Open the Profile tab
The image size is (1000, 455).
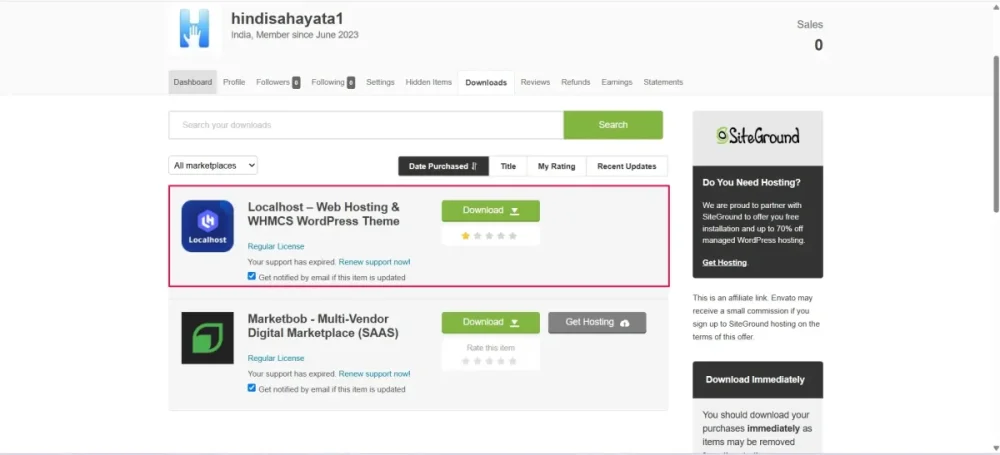(x=234, y=82)
